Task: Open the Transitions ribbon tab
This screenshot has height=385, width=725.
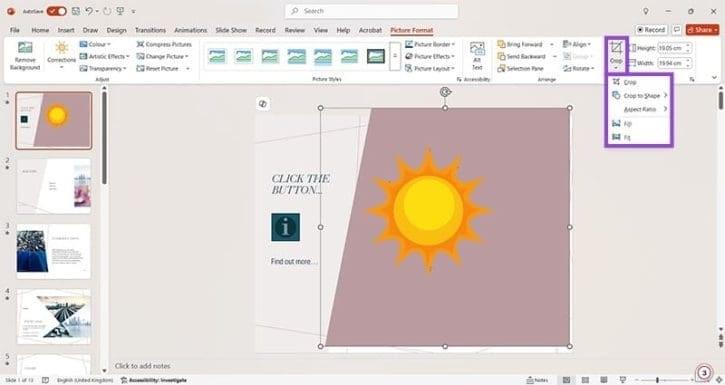Action: pyautogui.click(x=150, y=30)
